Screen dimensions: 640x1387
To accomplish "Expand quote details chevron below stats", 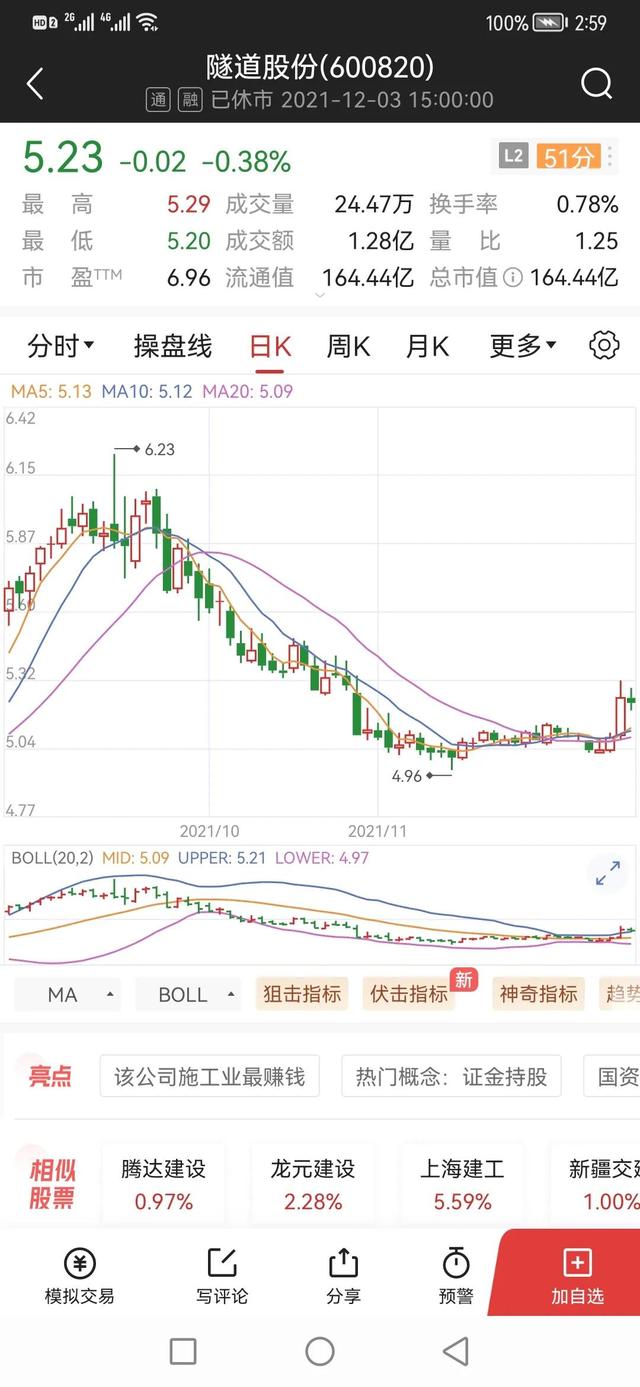I will (320, 296).
